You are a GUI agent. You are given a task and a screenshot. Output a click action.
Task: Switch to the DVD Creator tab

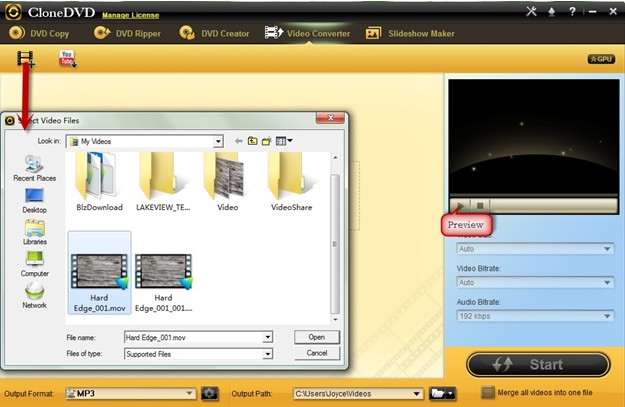point(214,33)
